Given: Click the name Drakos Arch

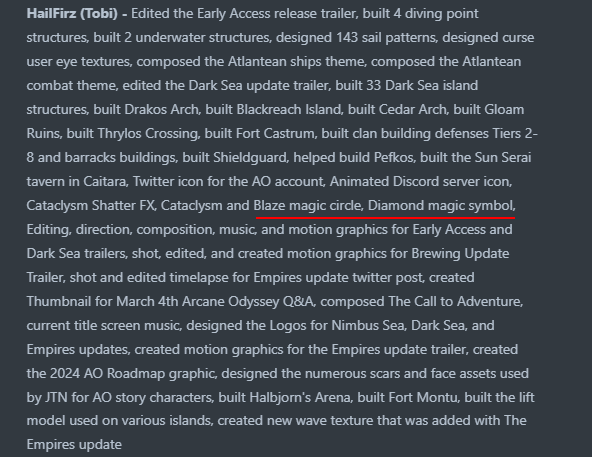Looking at the screenshot, I should [161, 110].
